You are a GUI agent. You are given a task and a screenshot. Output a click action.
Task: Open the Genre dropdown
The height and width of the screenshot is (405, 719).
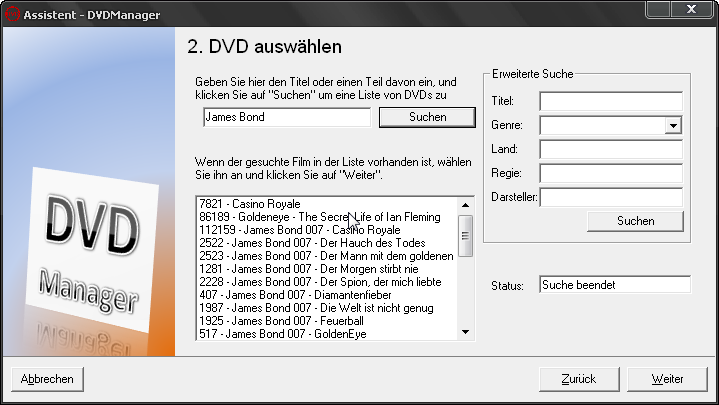(673, 125)
